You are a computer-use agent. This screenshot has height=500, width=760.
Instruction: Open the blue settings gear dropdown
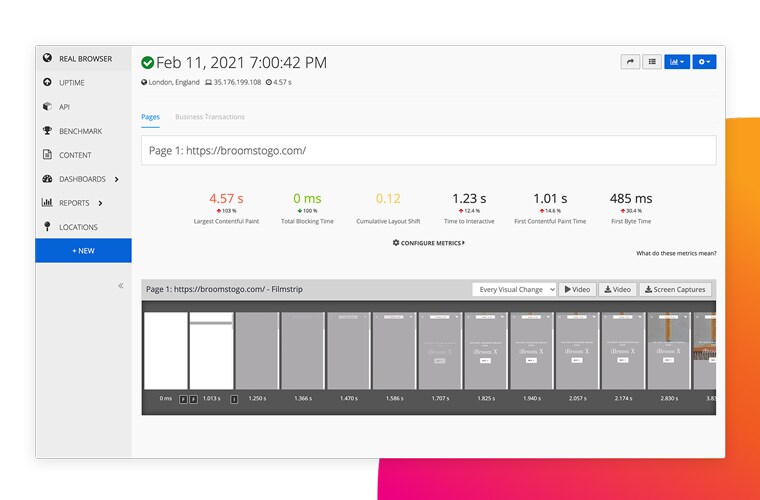point(704,62)
